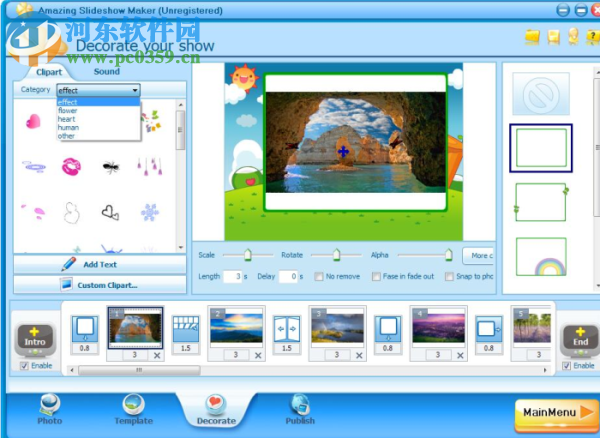The image size is (600, 438).
Task: Toggle the Snap to photo checkbox
Action: pyautogui.click(x=449, y=276)
